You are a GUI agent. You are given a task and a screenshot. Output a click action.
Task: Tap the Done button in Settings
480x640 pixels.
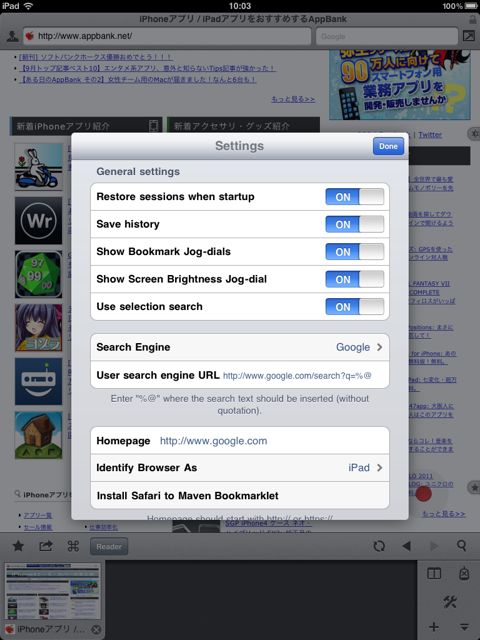pyautogui.click(x=388, y=146)
